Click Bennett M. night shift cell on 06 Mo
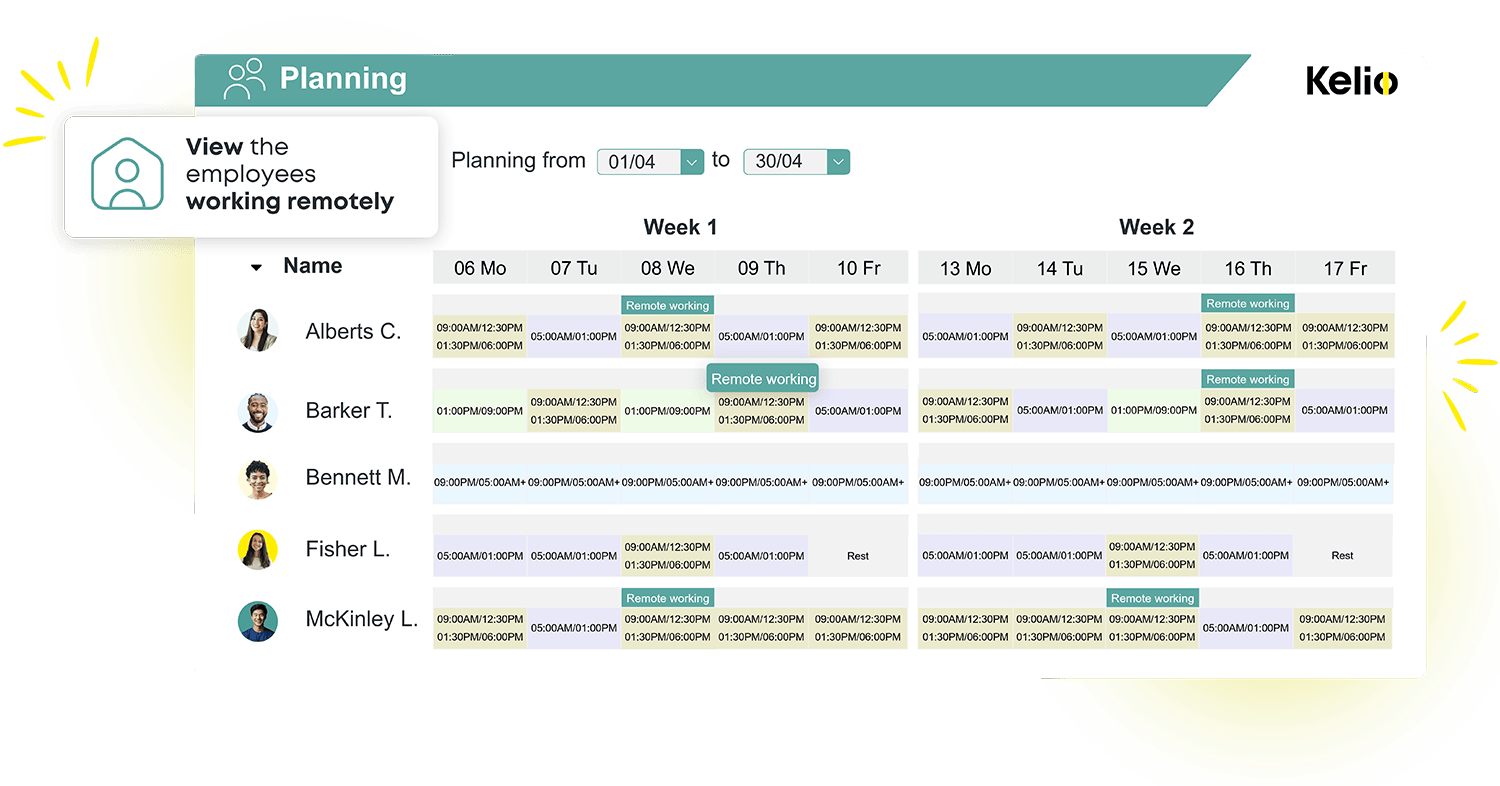 tap(480, 482)
